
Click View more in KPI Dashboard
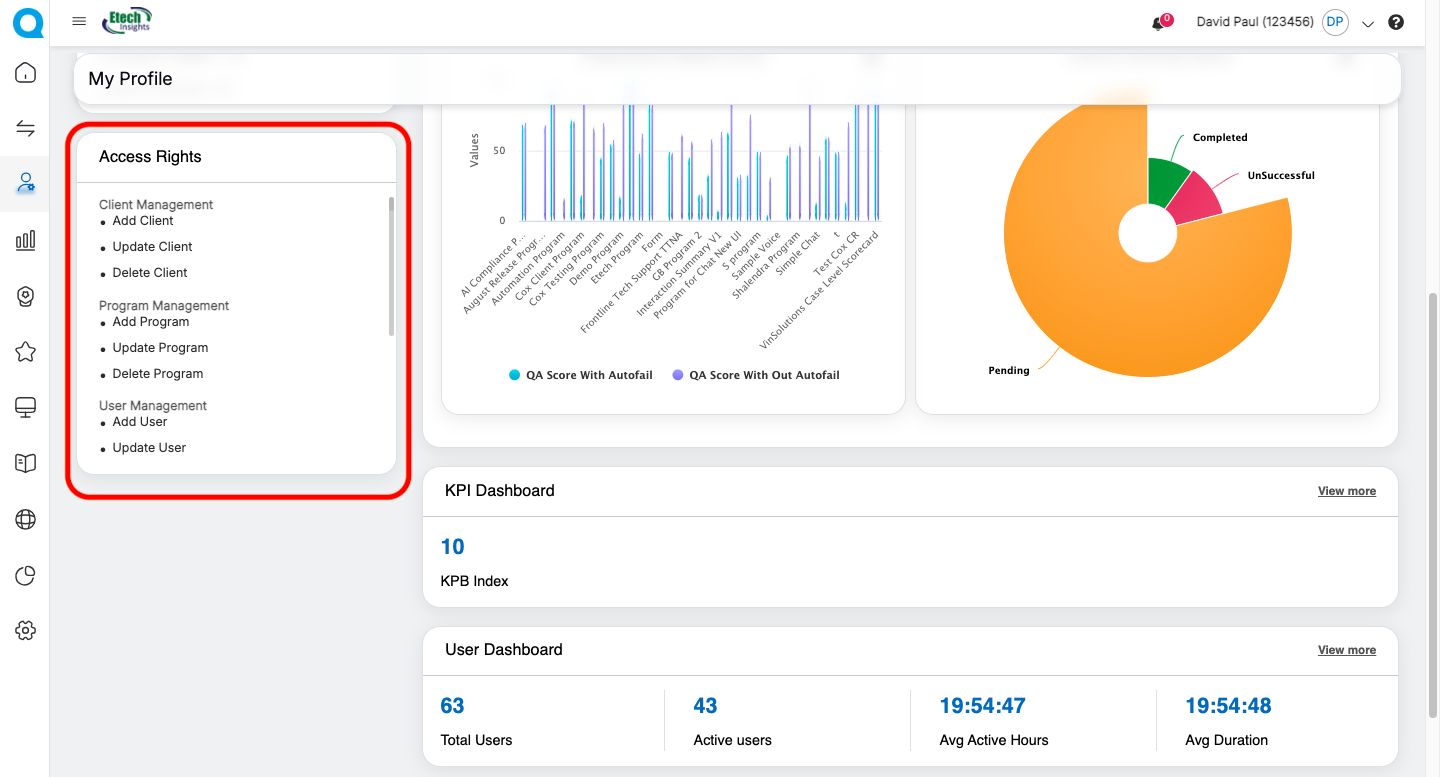[1346, 491]
